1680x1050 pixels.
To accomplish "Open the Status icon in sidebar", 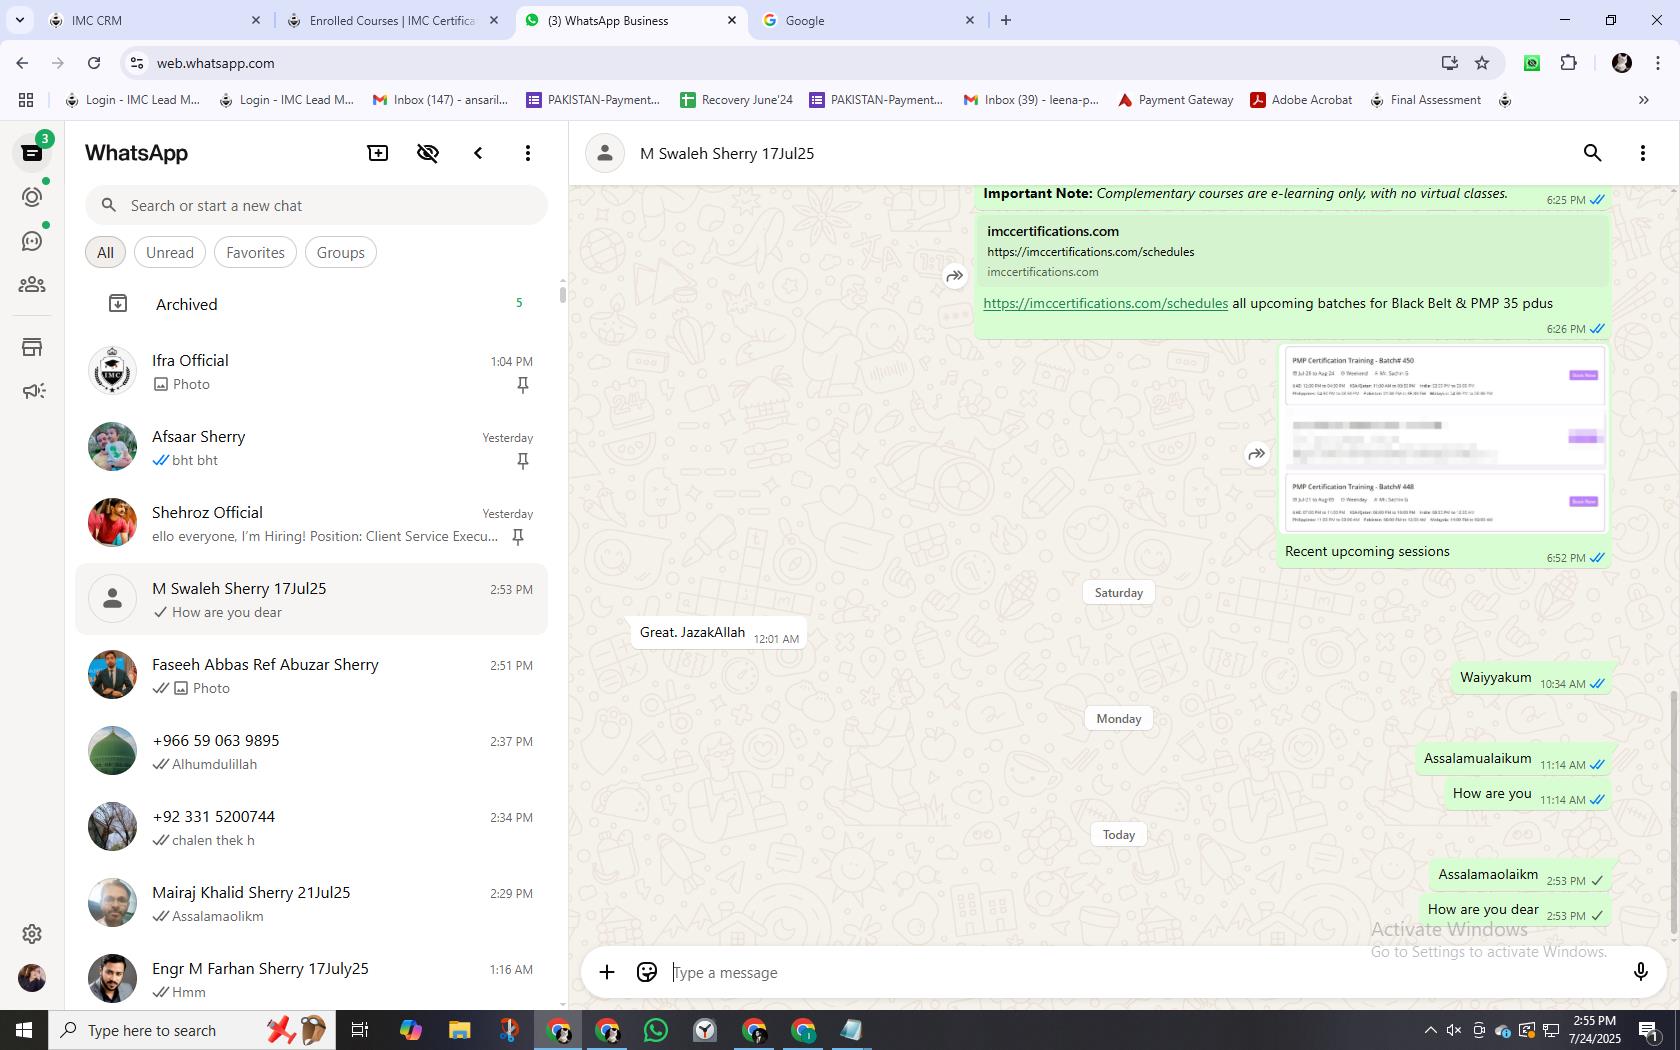I will [x=32, y=197].
